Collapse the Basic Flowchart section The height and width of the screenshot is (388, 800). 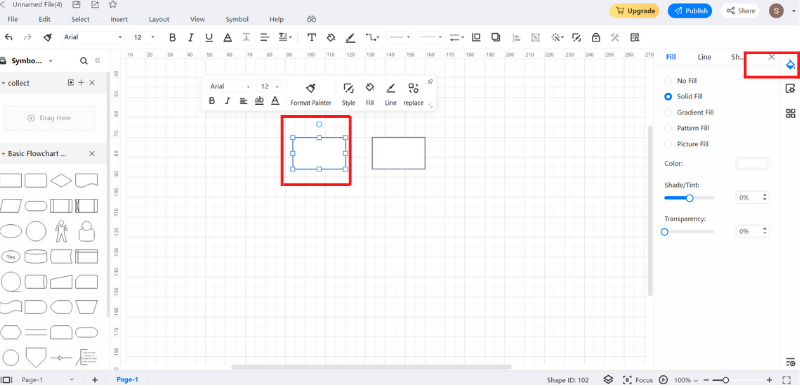click(x=4, y=154)
